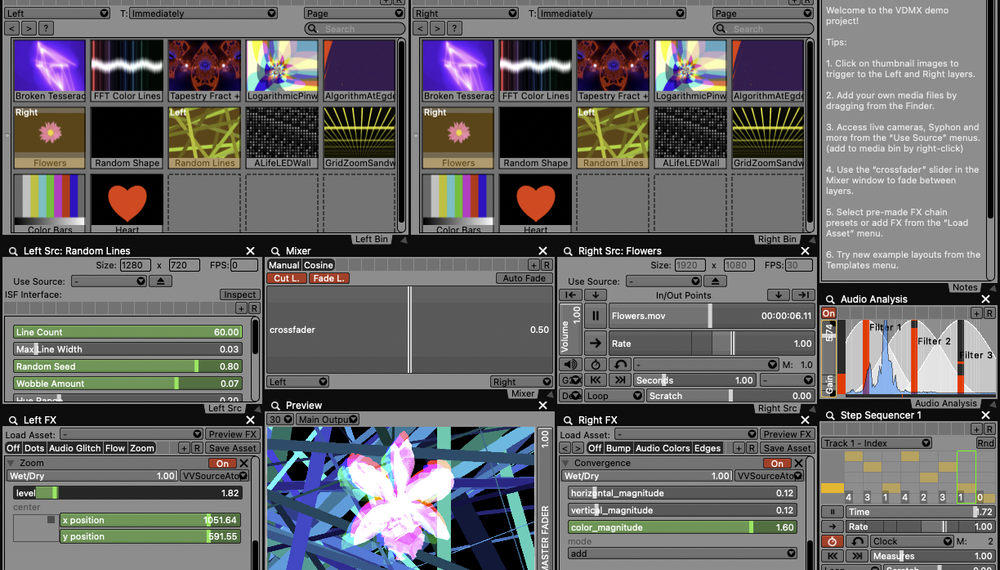1000x570 pixels.
Task: Click the Wobble Amount slider
Action: coord(127,383)
